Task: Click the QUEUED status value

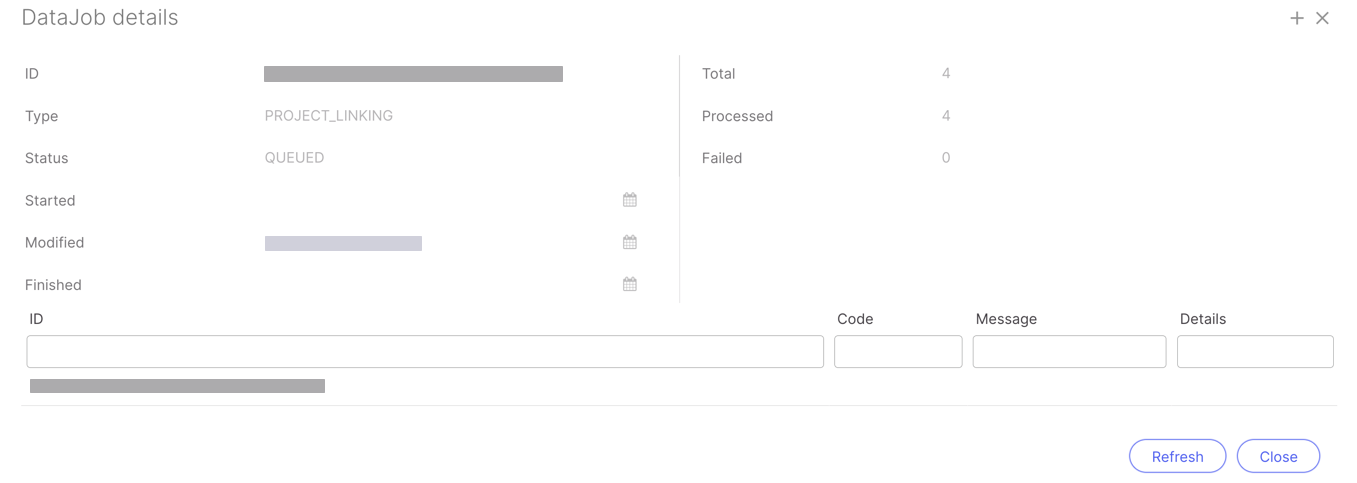Action: click(x=295, y=158)
